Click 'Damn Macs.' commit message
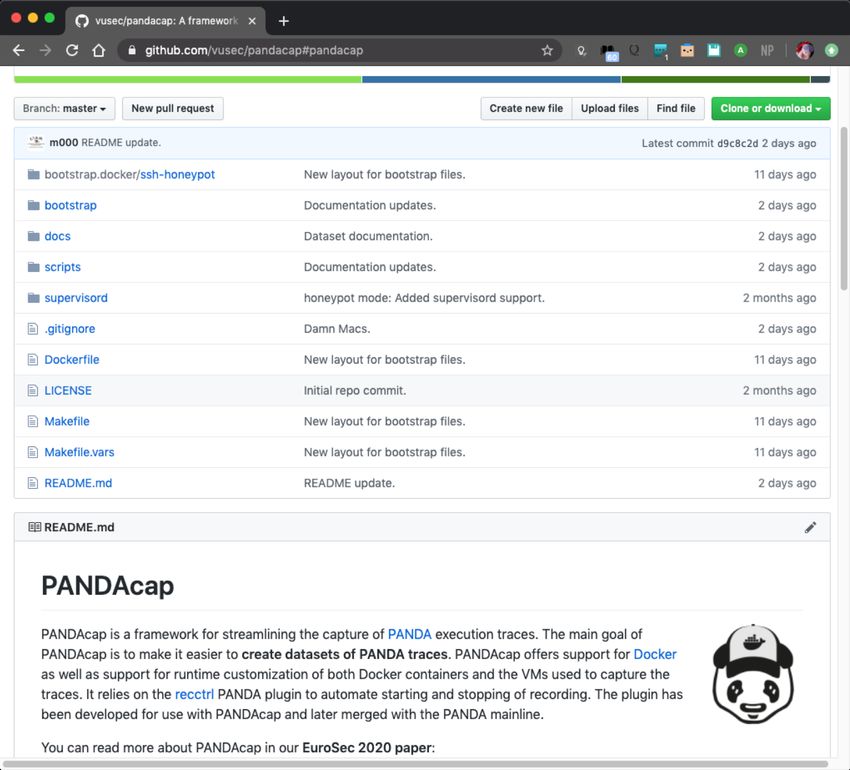The width and height of the screenshot is (850, 770). (x=337, y=329)
